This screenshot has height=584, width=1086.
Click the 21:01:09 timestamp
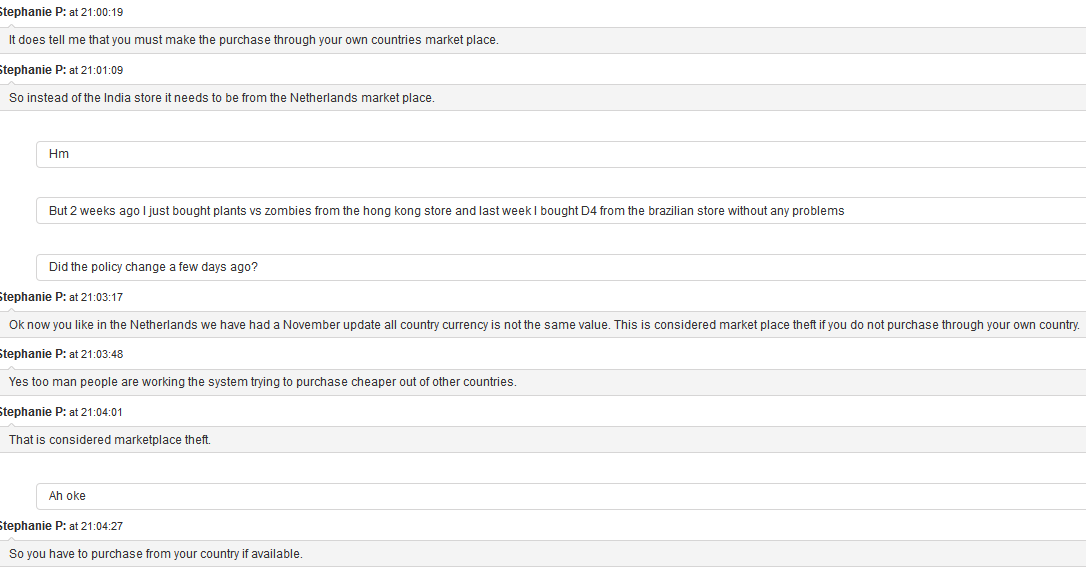(96, 70)
